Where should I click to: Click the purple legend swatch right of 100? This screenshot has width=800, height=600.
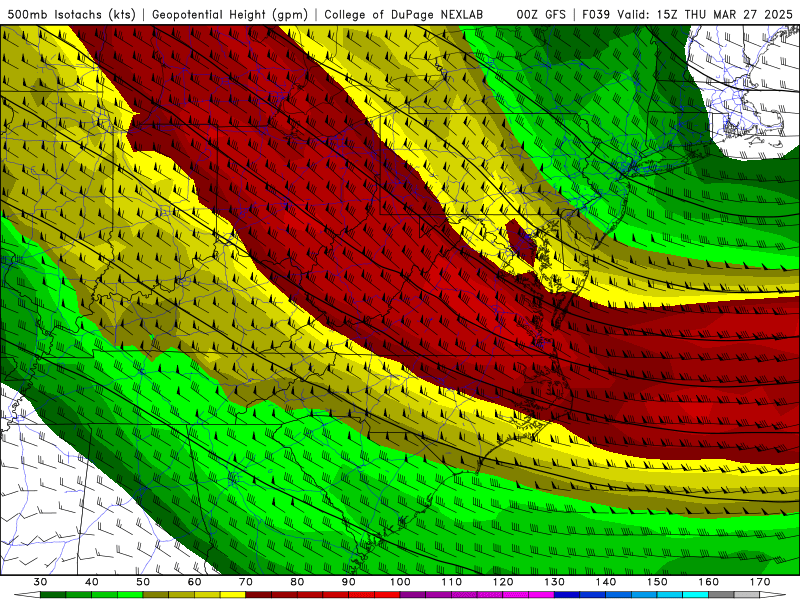click(413, 595)
